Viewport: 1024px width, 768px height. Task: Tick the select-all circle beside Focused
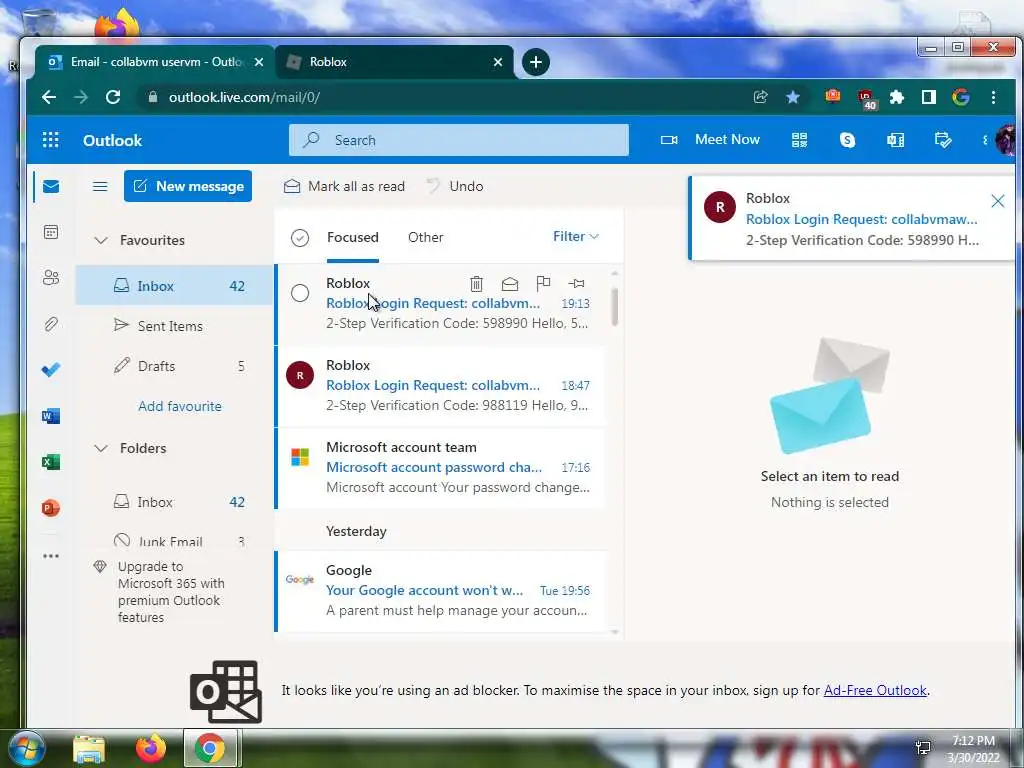point(300,238)
